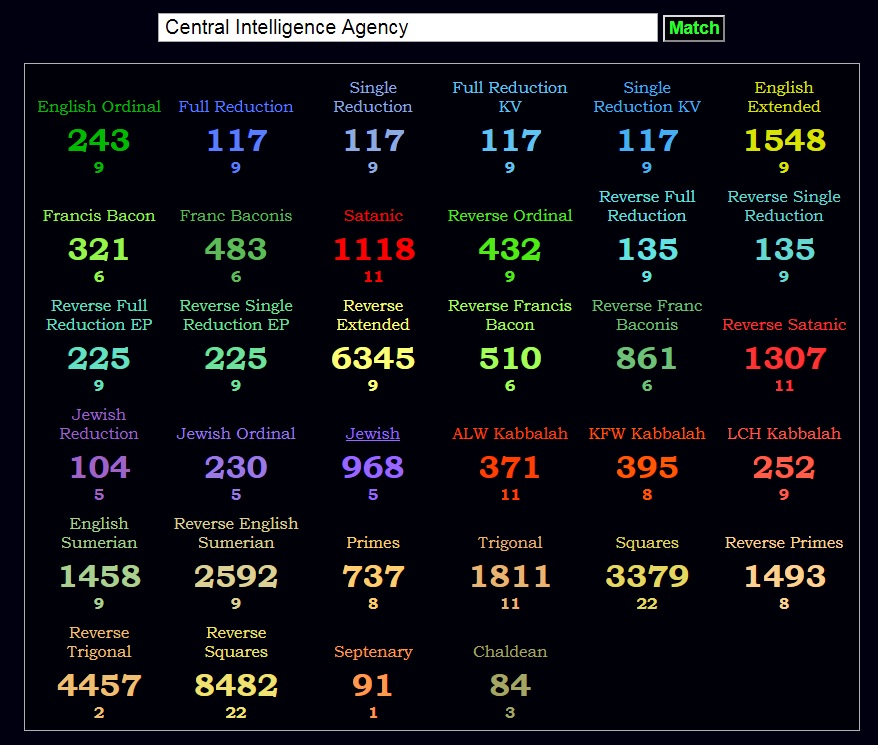Select the Reverse Ordinal cipher label
This screenshot has width=878, height=745.
(x=510, y=216)
